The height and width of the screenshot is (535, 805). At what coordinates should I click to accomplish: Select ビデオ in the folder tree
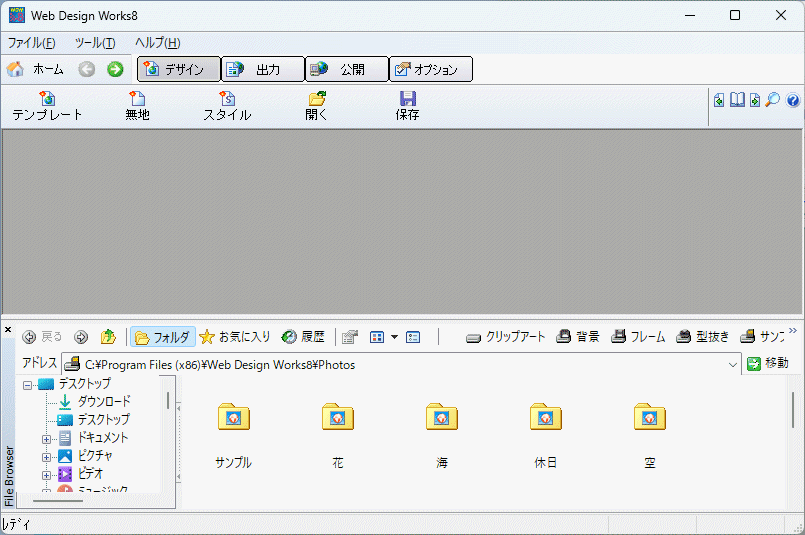(x=90, y=473)
